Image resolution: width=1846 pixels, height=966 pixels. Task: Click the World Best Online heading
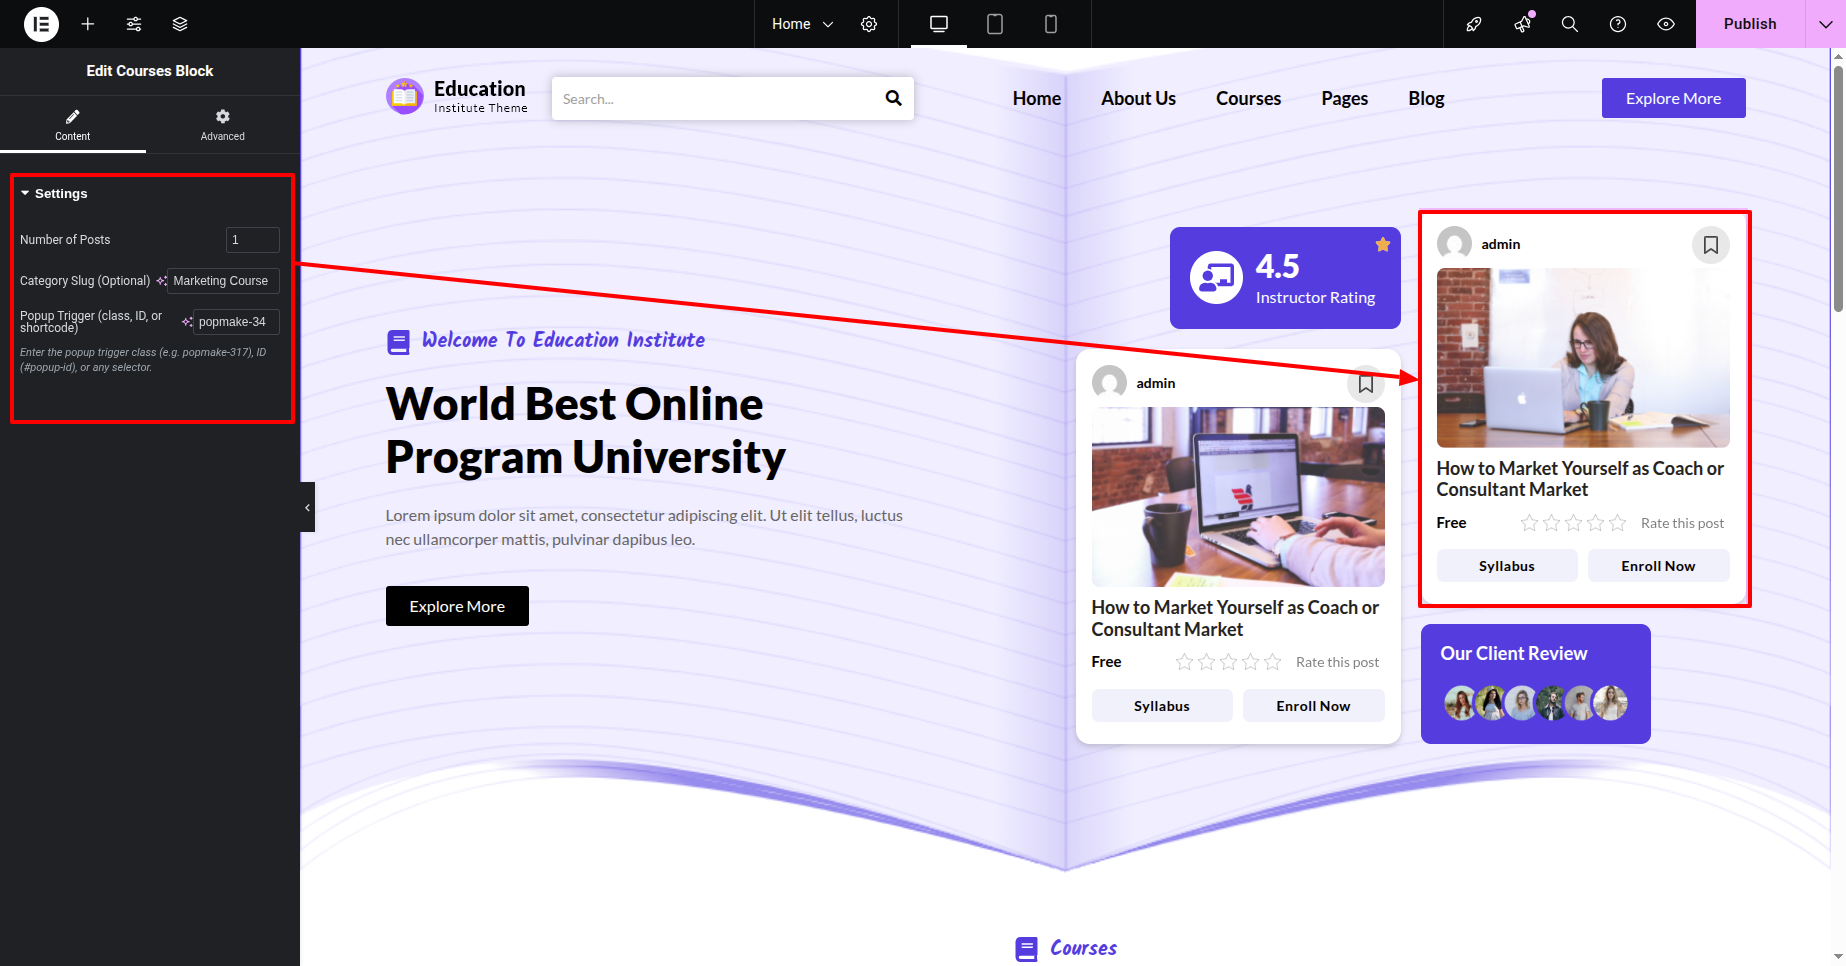point(585,431)
